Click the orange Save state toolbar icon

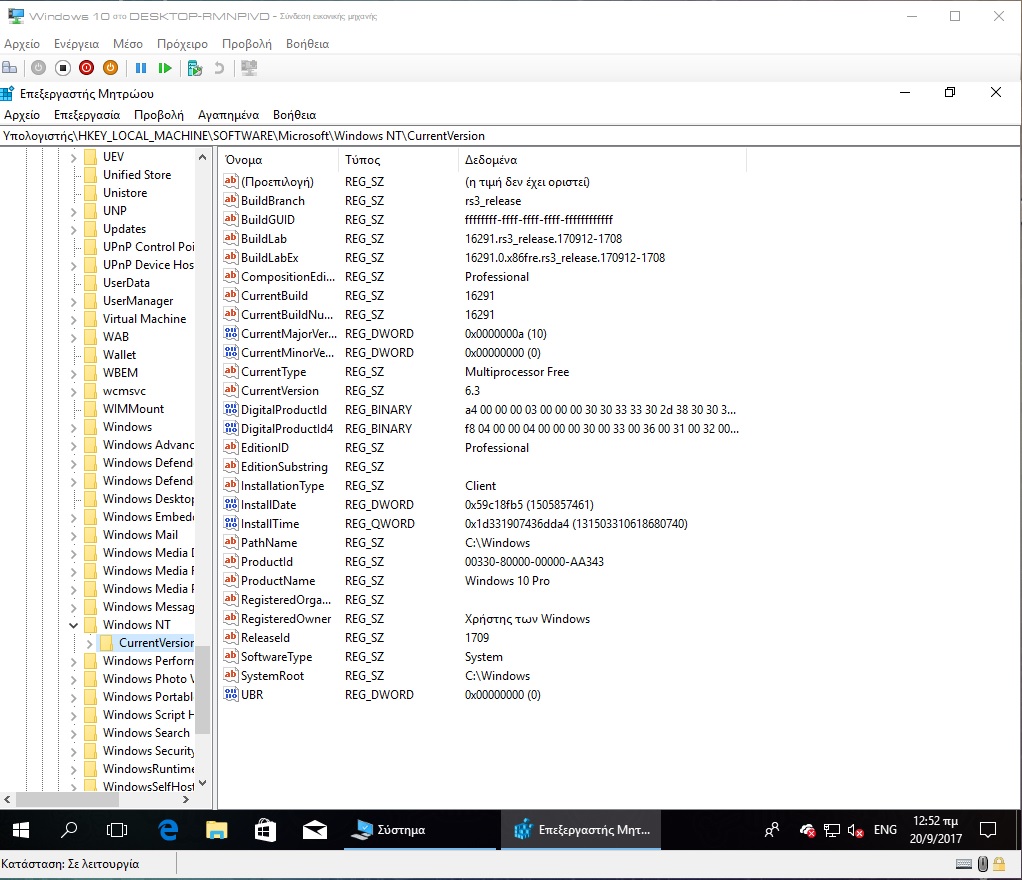[110, 68]
